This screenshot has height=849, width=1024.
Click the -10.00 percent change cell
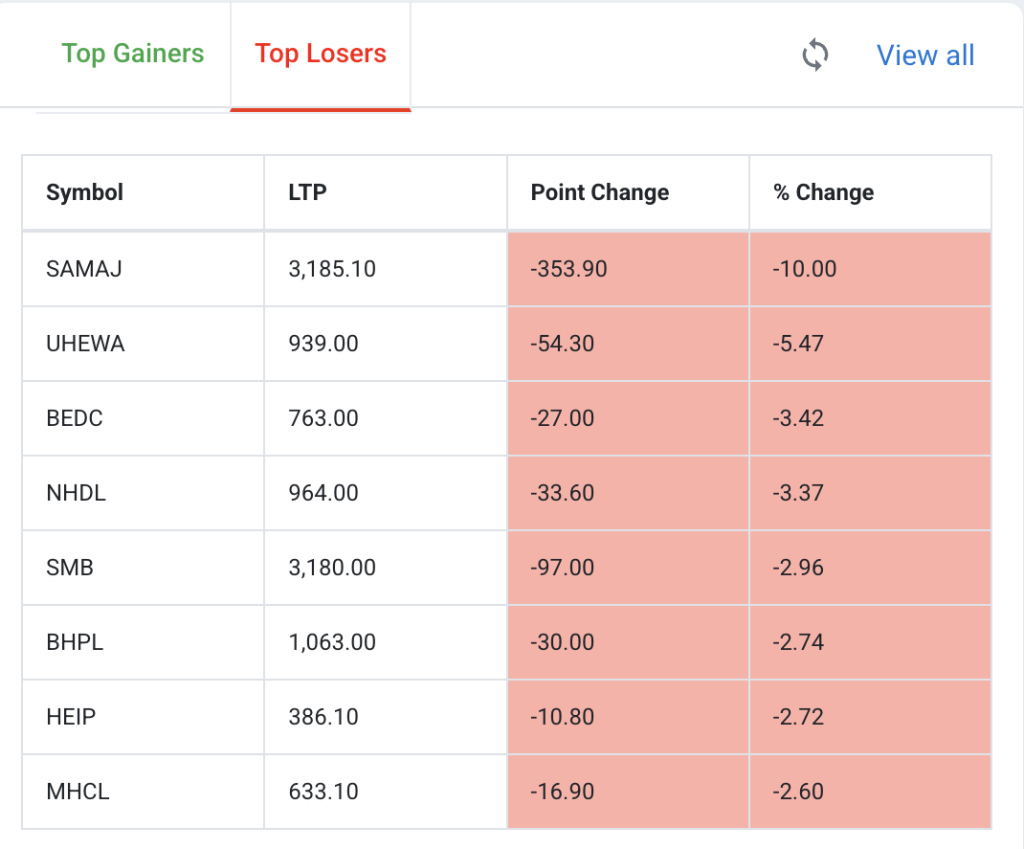pyautogui.click(x=804, y=269)
